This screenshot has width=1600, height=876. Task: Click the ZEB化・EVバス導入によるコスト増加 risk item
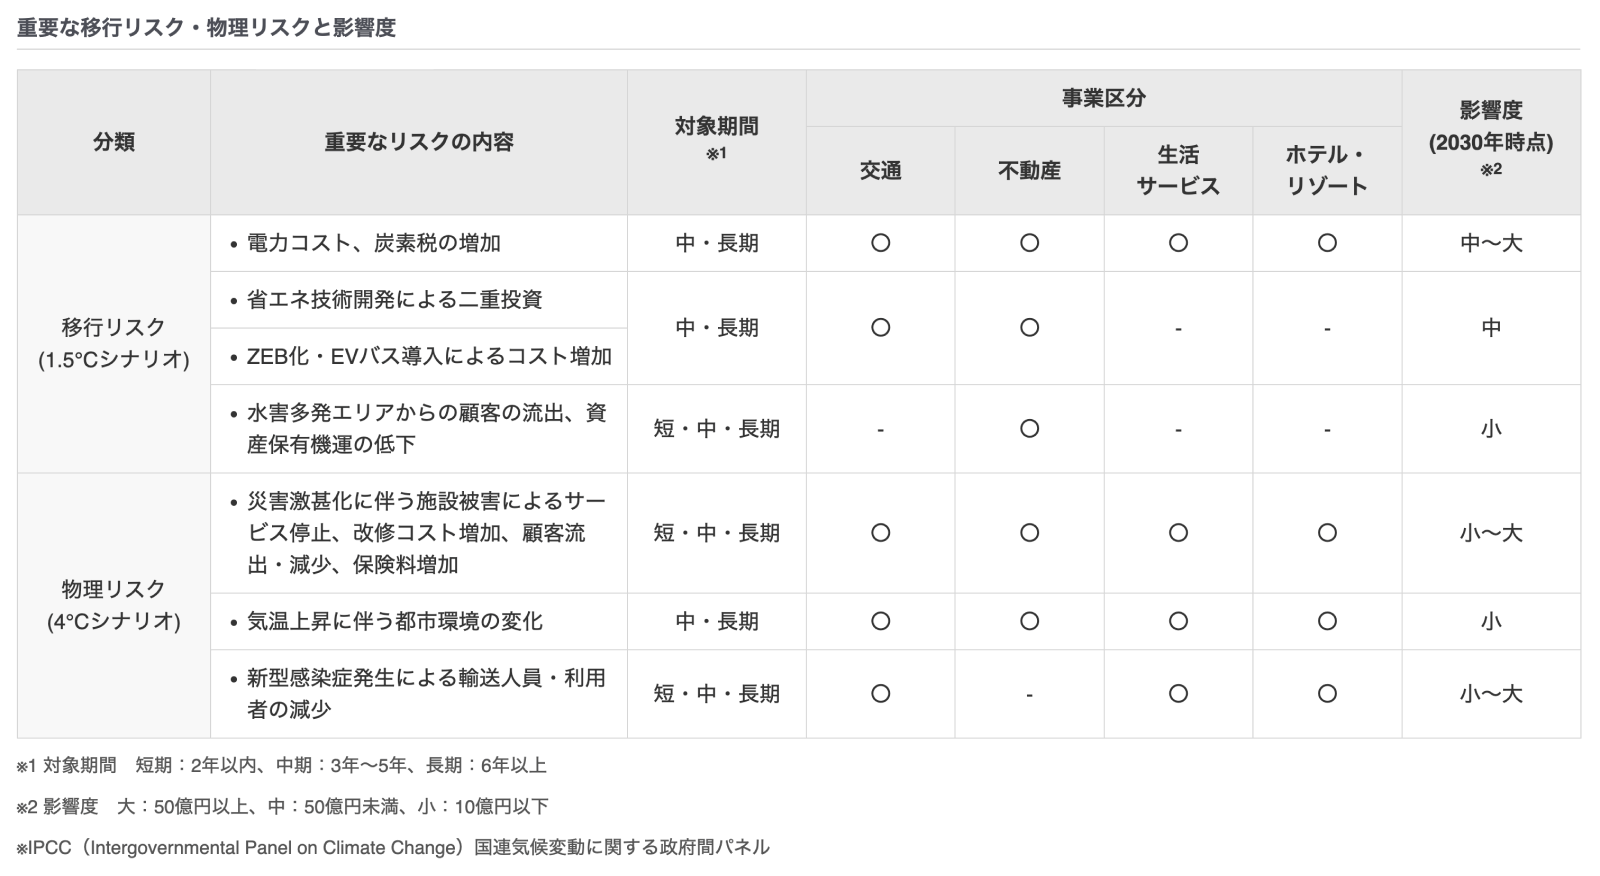pyautogui.click(x=428, y=356)
